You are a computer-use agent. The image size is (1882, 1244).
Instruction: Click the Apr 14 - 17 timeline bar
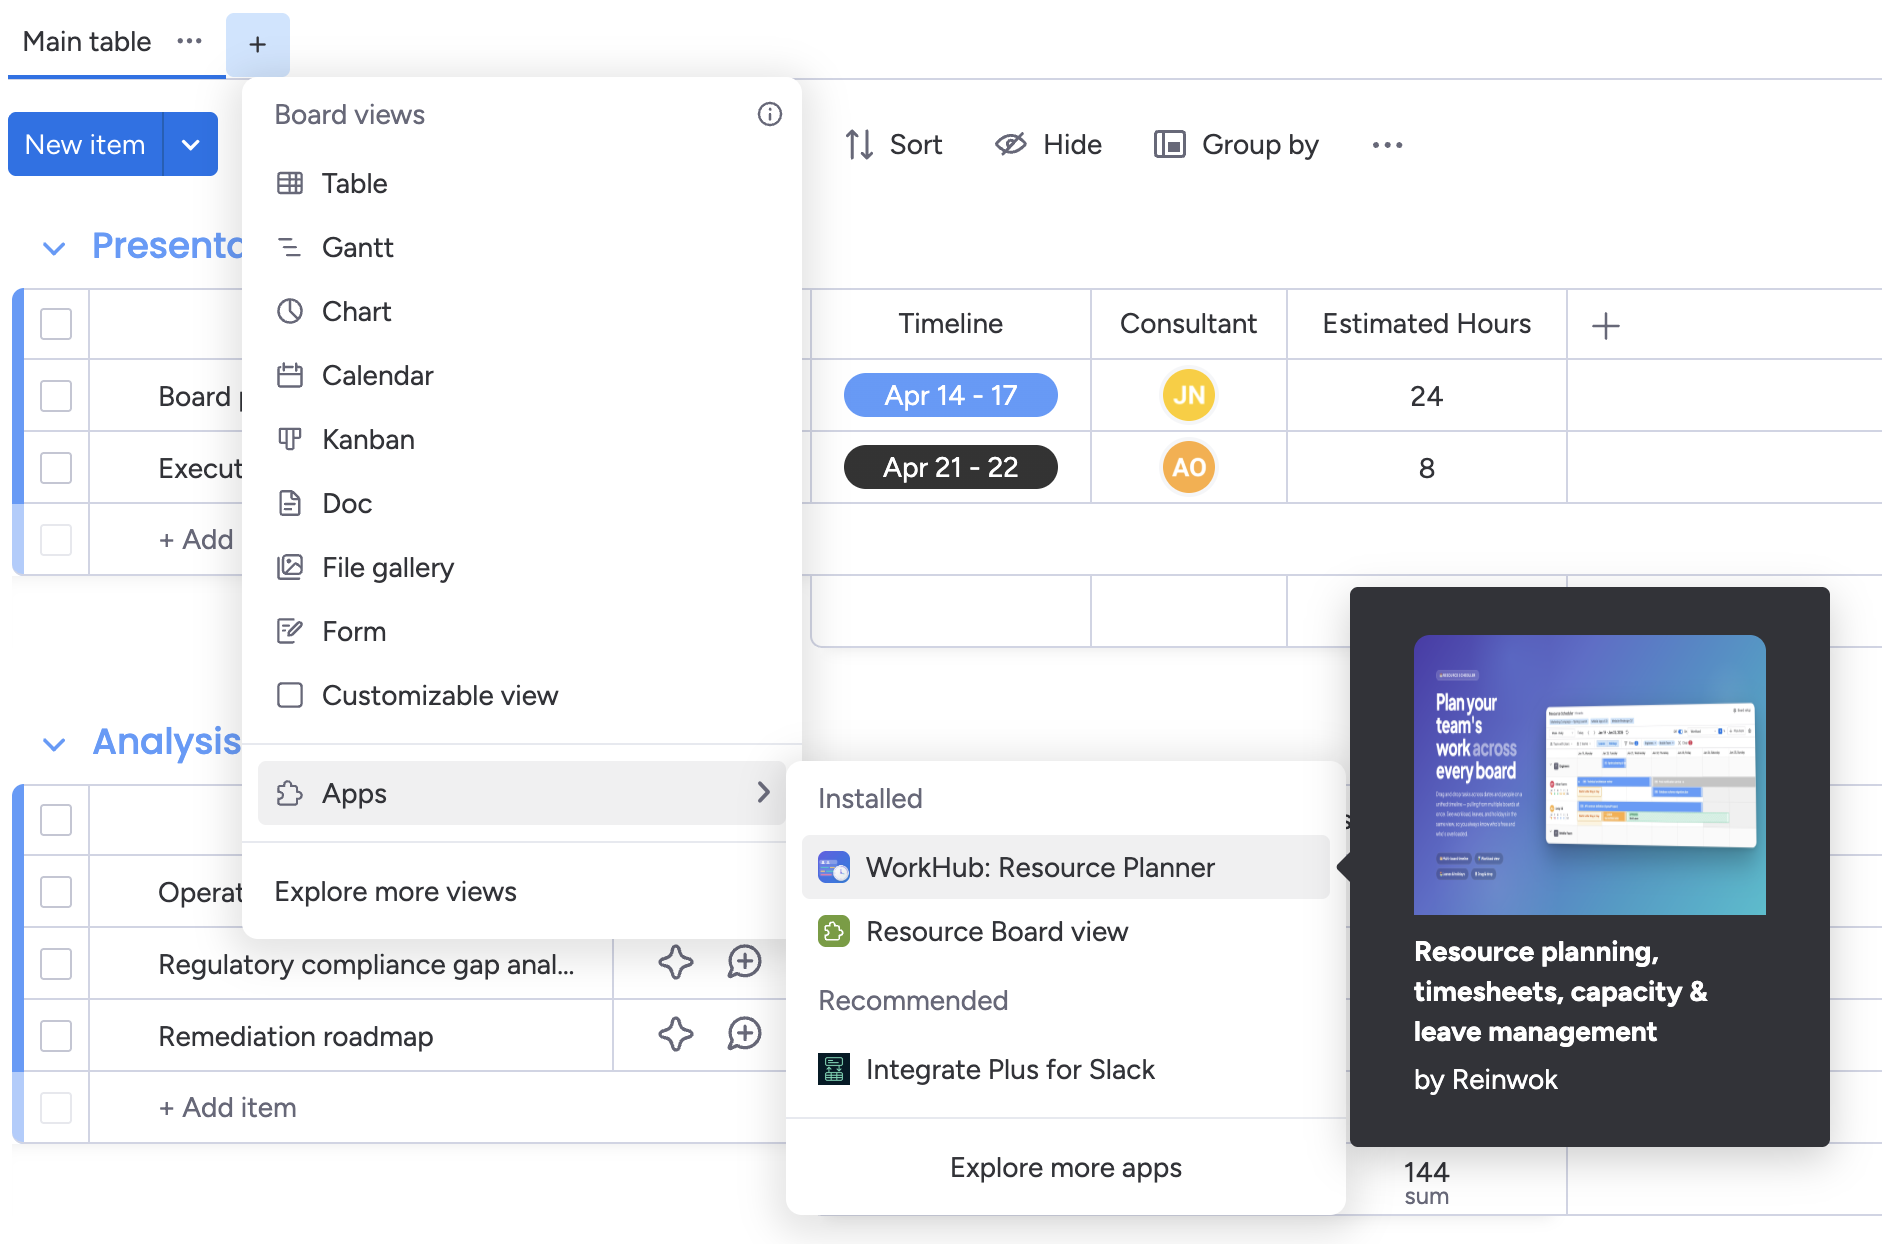(x=950, y=395)
